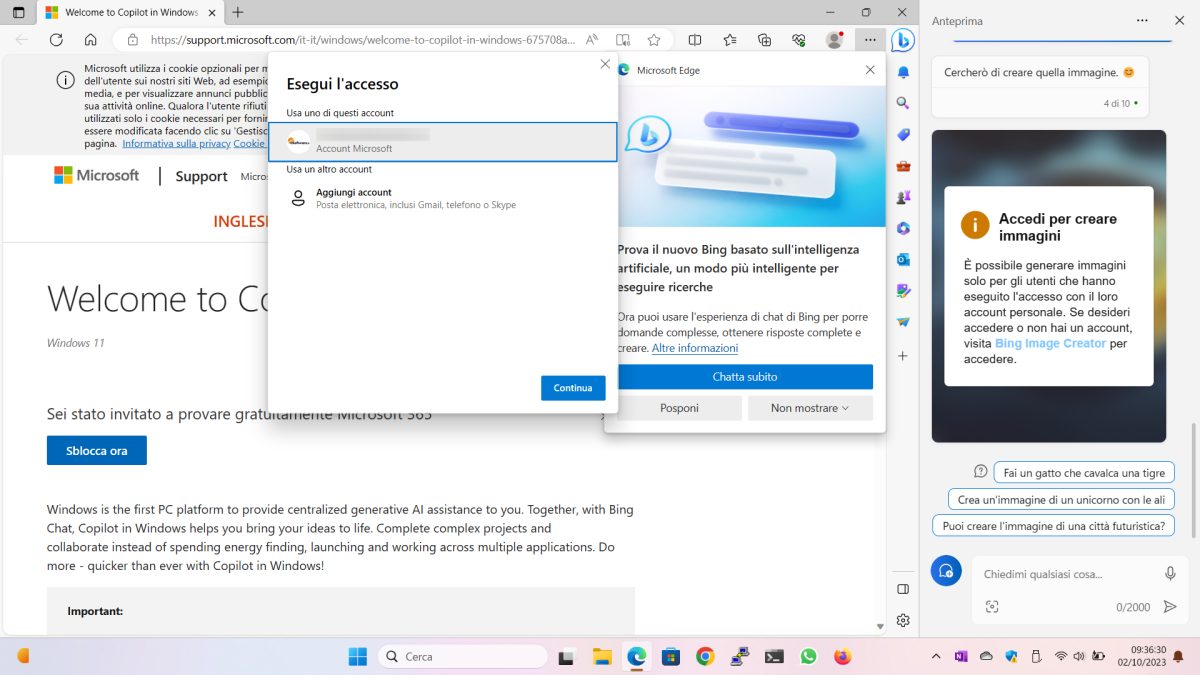Image resolution: width=1200 pixels, height=675 pixels.
Task: Open Windows Start menu
Action: click(x=357, y=656)
